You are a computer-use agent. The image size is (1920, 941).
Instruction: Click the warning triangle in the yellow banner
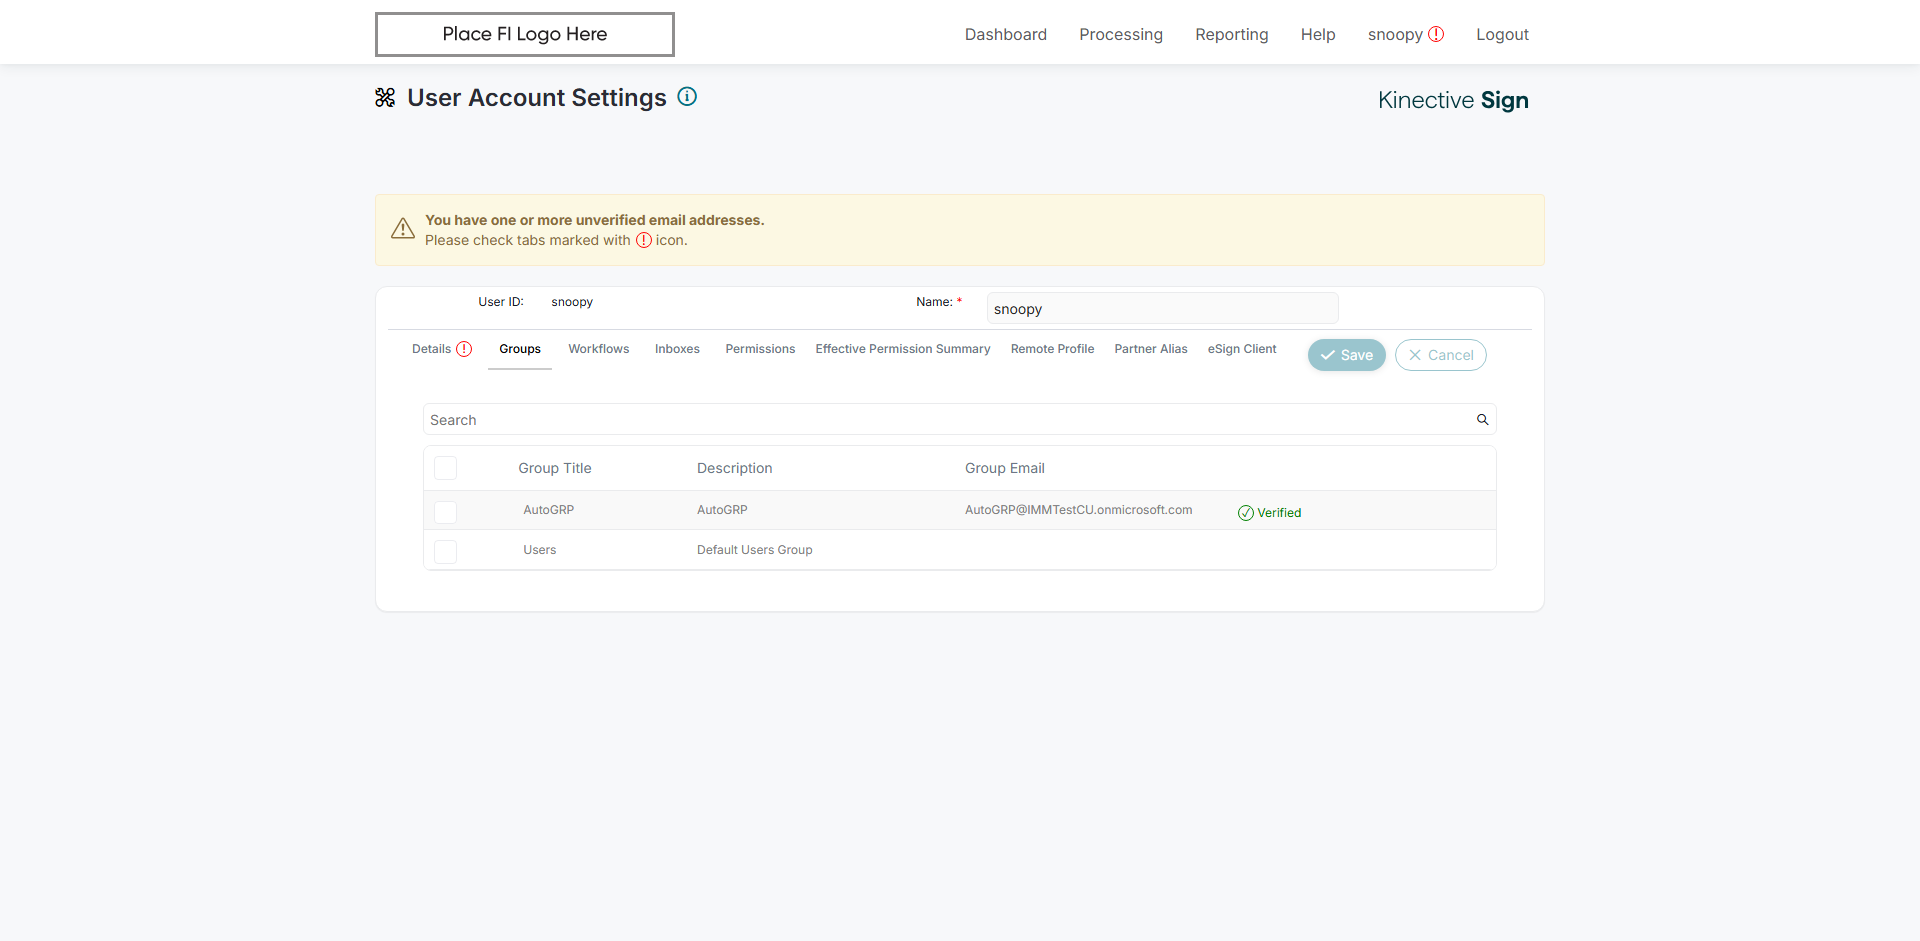click(403, 229)
